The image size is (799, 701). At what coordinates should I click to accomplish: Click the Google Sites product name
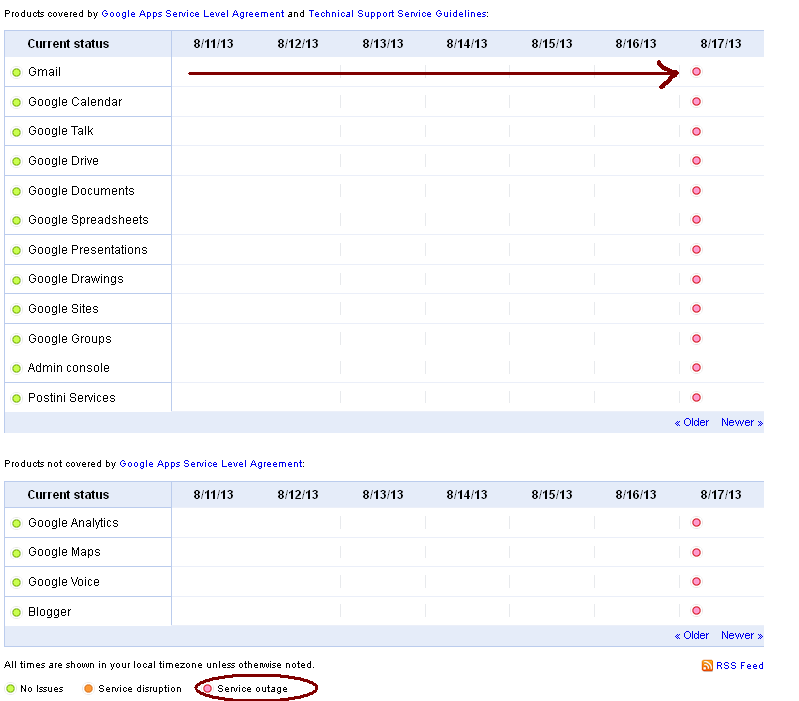(63, 309)
